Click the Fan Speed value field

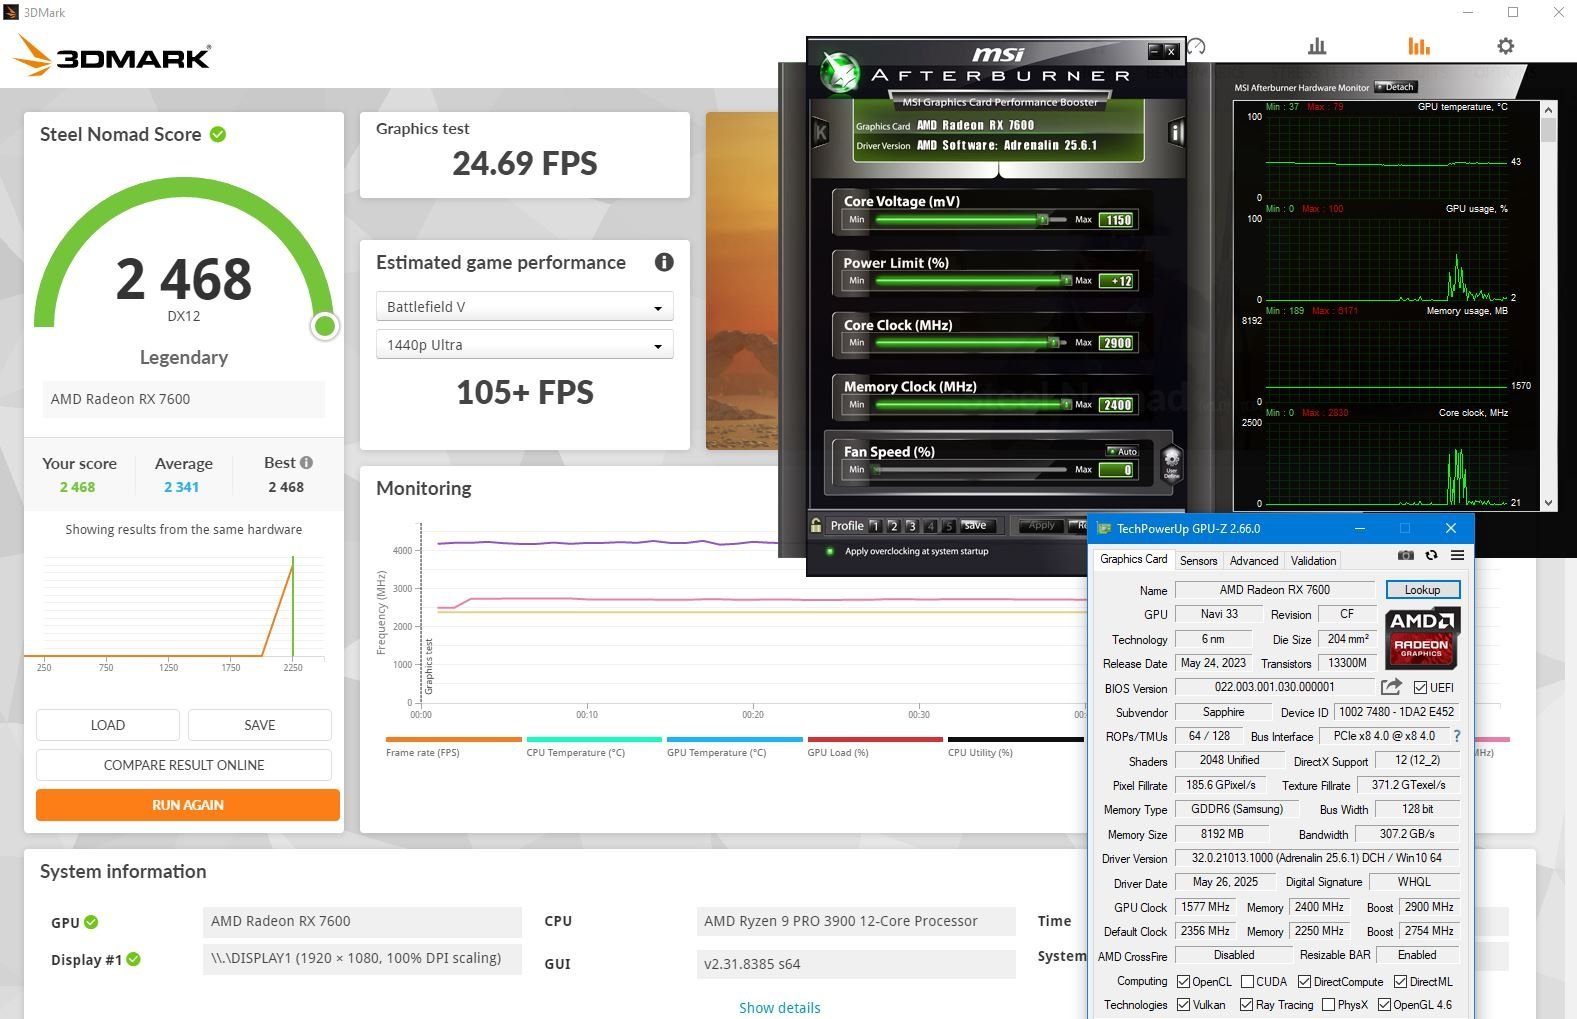click(1117, 469)
